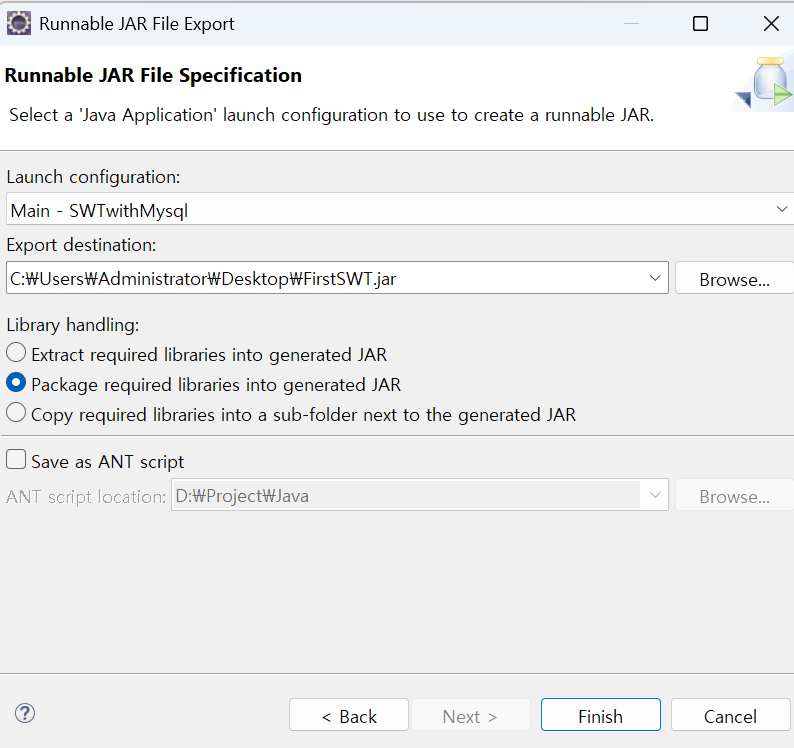Select Extract required libraries into generated JAR

pos(196,354)
